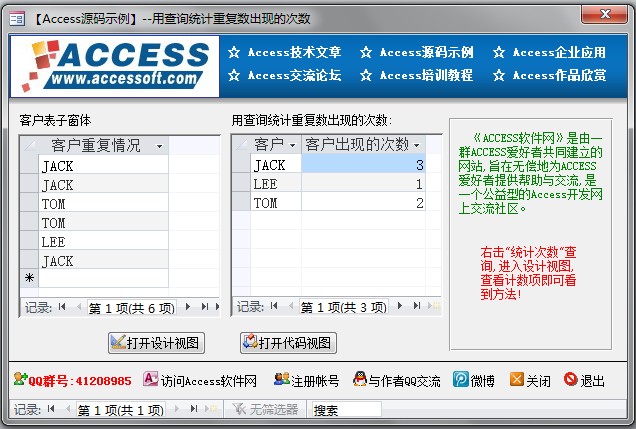Click the count cell showing 1
This screenshot has width=636, height=429.
(363, 184)
